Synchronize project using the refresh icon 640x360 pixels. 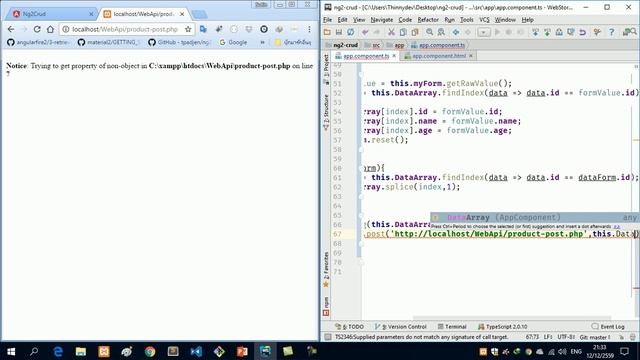click(x=351, y=32)
